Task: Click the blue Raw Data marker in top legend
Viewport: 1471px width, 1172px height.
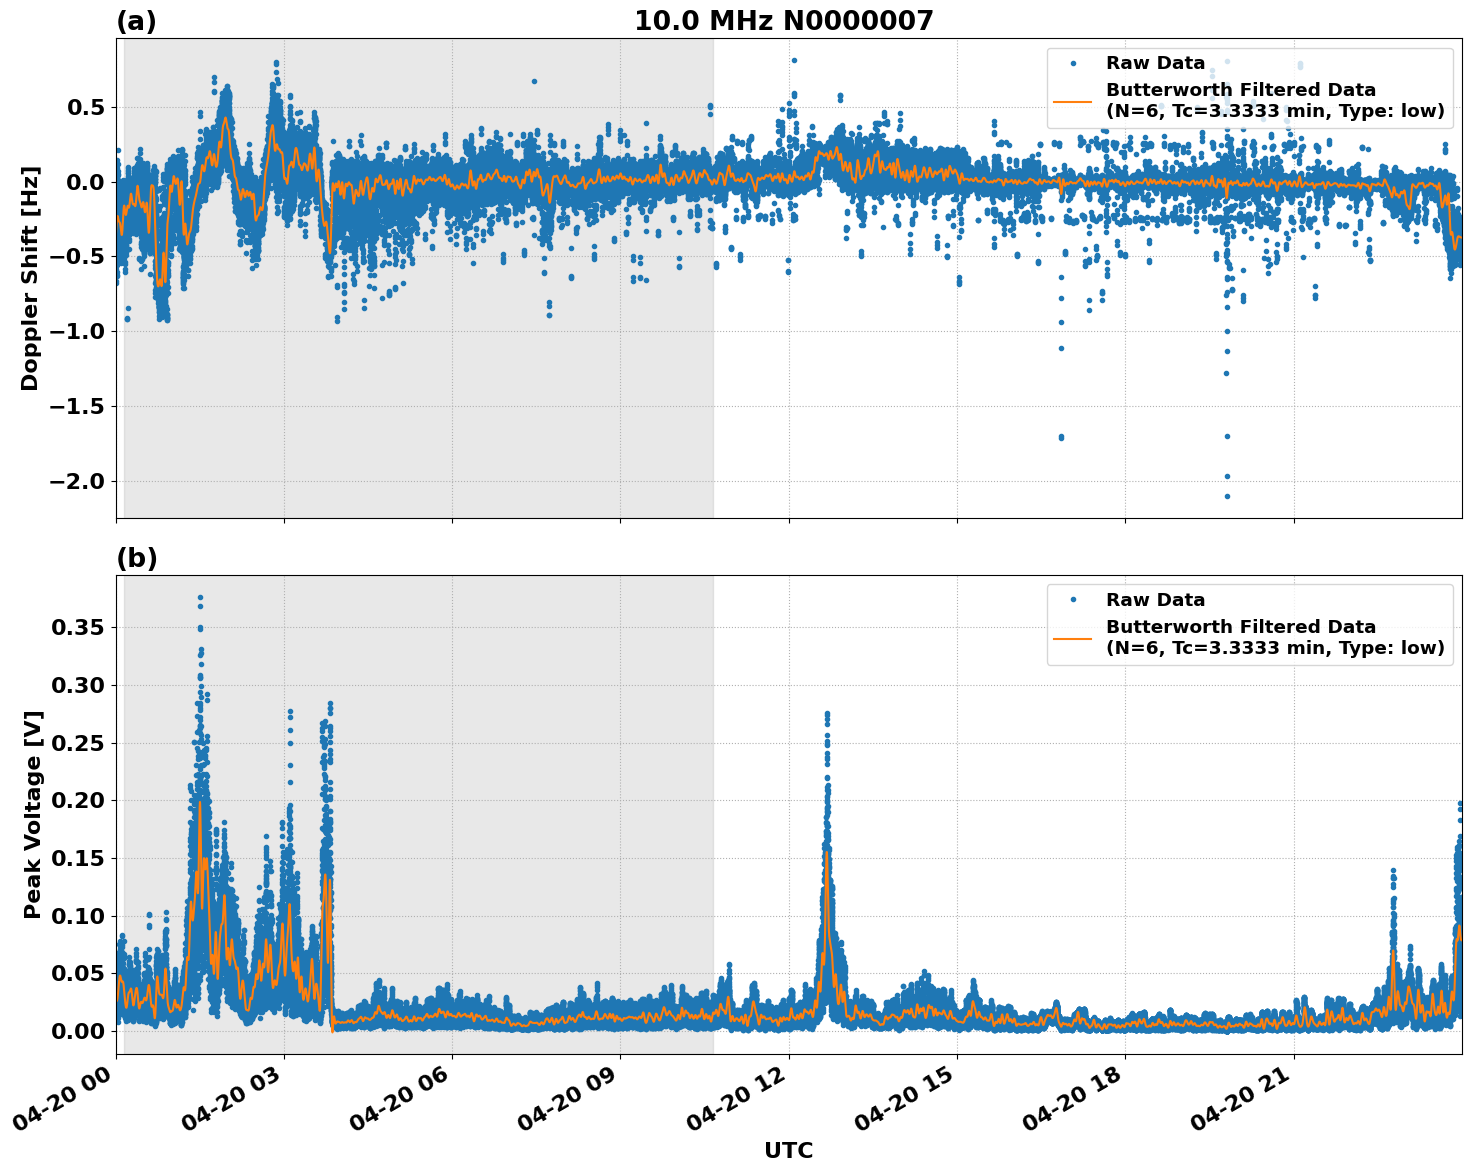Action: (1073, 63)
